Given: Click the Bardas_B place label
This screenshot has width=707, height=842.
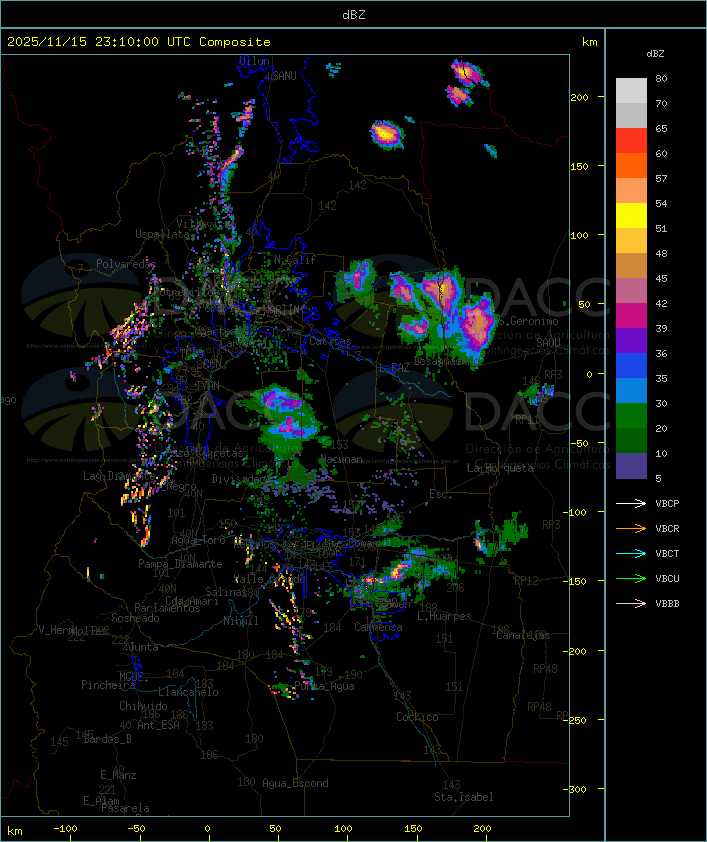Looking at the screenshot, I should (x=107, y=739).
